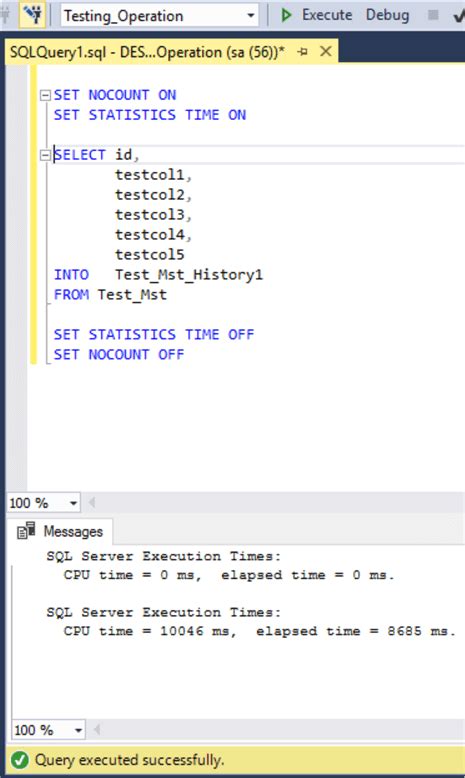Click the INTO keyword in the query
The height and width of the screenshot is (778, 465).
tap(71, 275)
